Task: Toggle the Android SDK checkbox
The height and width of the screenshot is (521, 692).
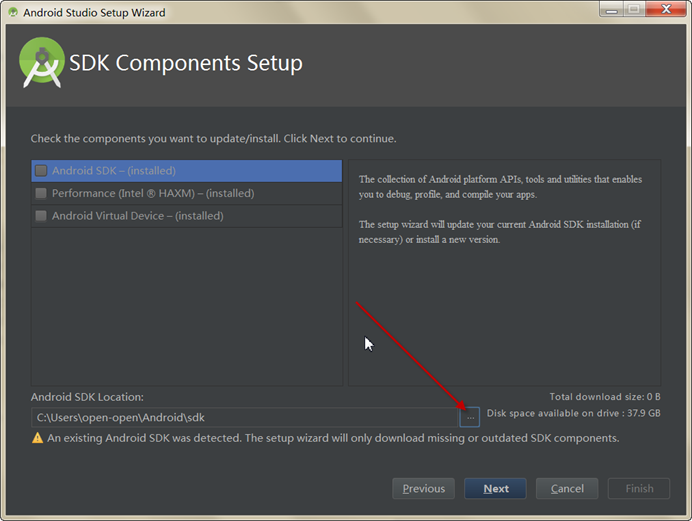Action: tap(41, 171)
